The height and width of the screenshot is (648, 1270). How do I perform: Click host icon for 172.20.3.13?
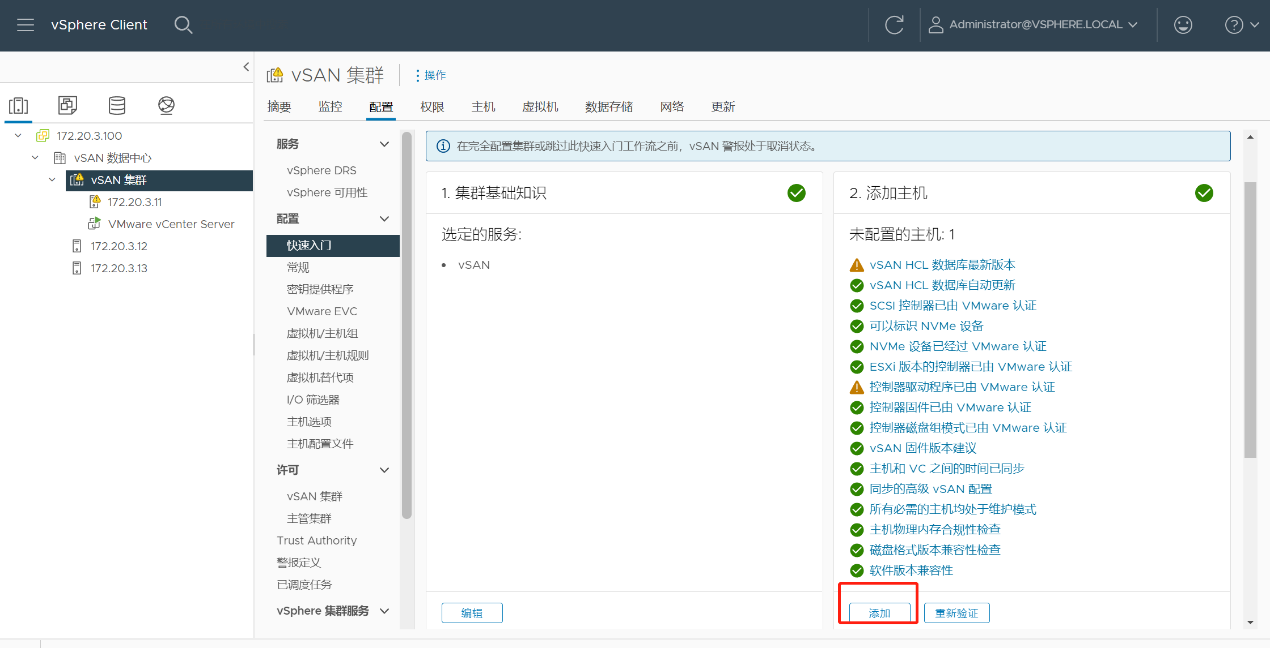[76, 268]
